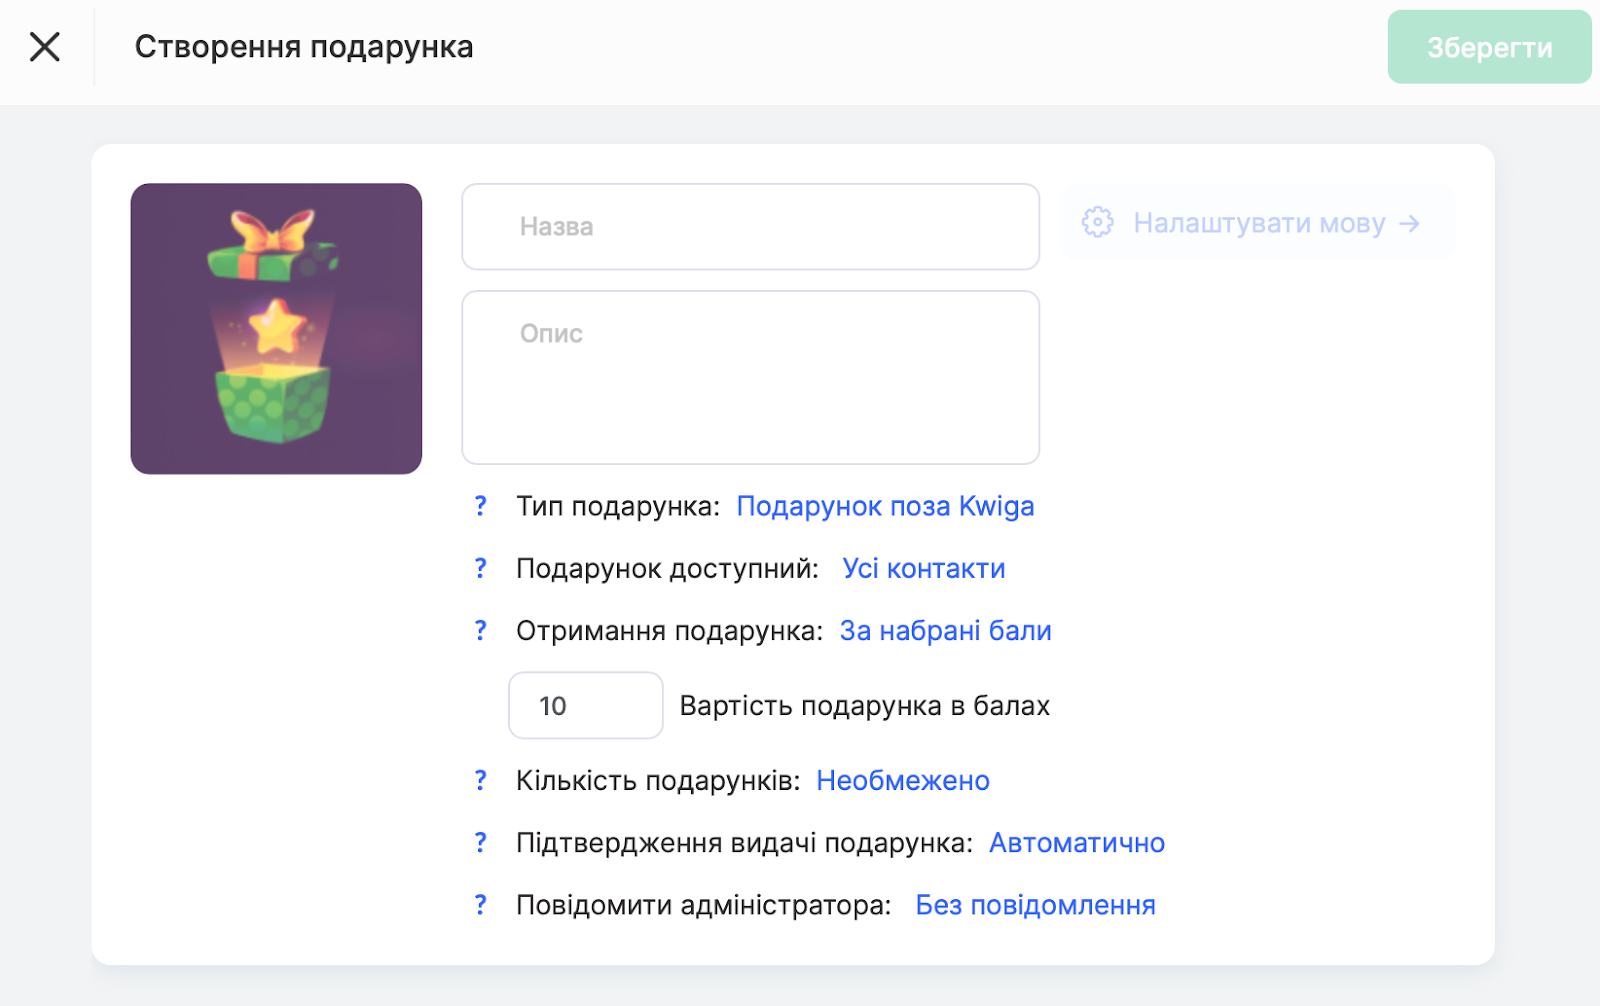Change admin notification Без повідомлення

pos(1035,904)
